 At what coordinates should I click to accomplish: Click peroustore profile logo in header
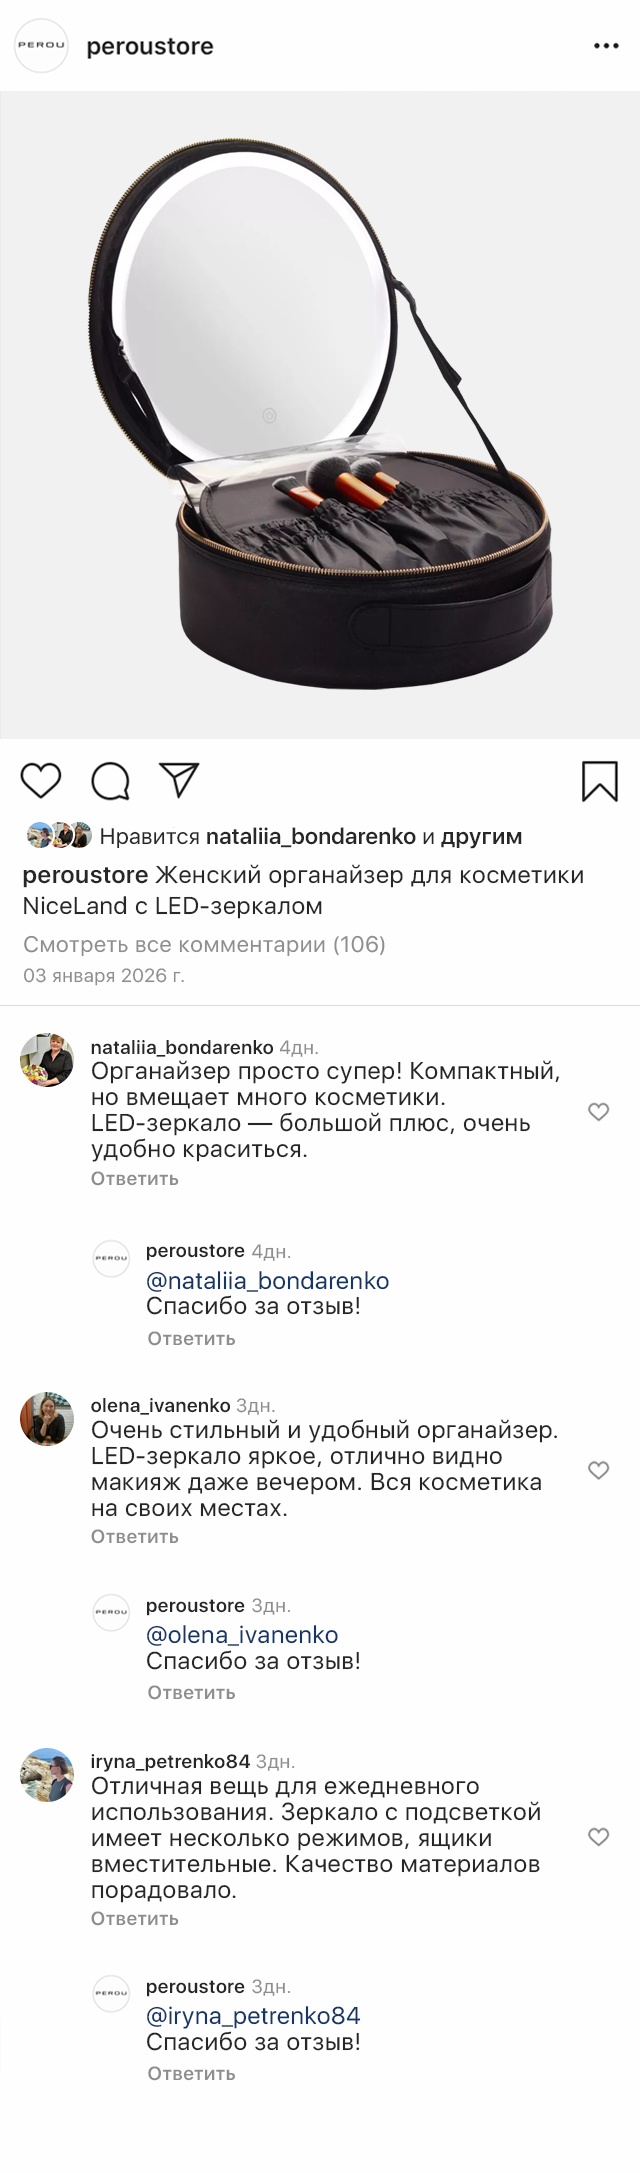coord(41,46)
